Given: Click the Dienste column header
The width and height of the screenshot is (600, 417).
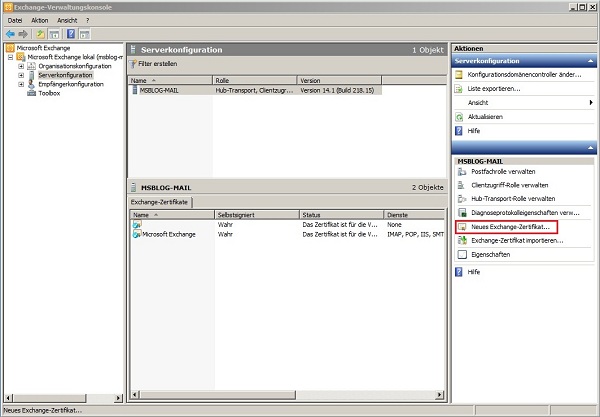Looking at the screenshot, I should (414, 215).
